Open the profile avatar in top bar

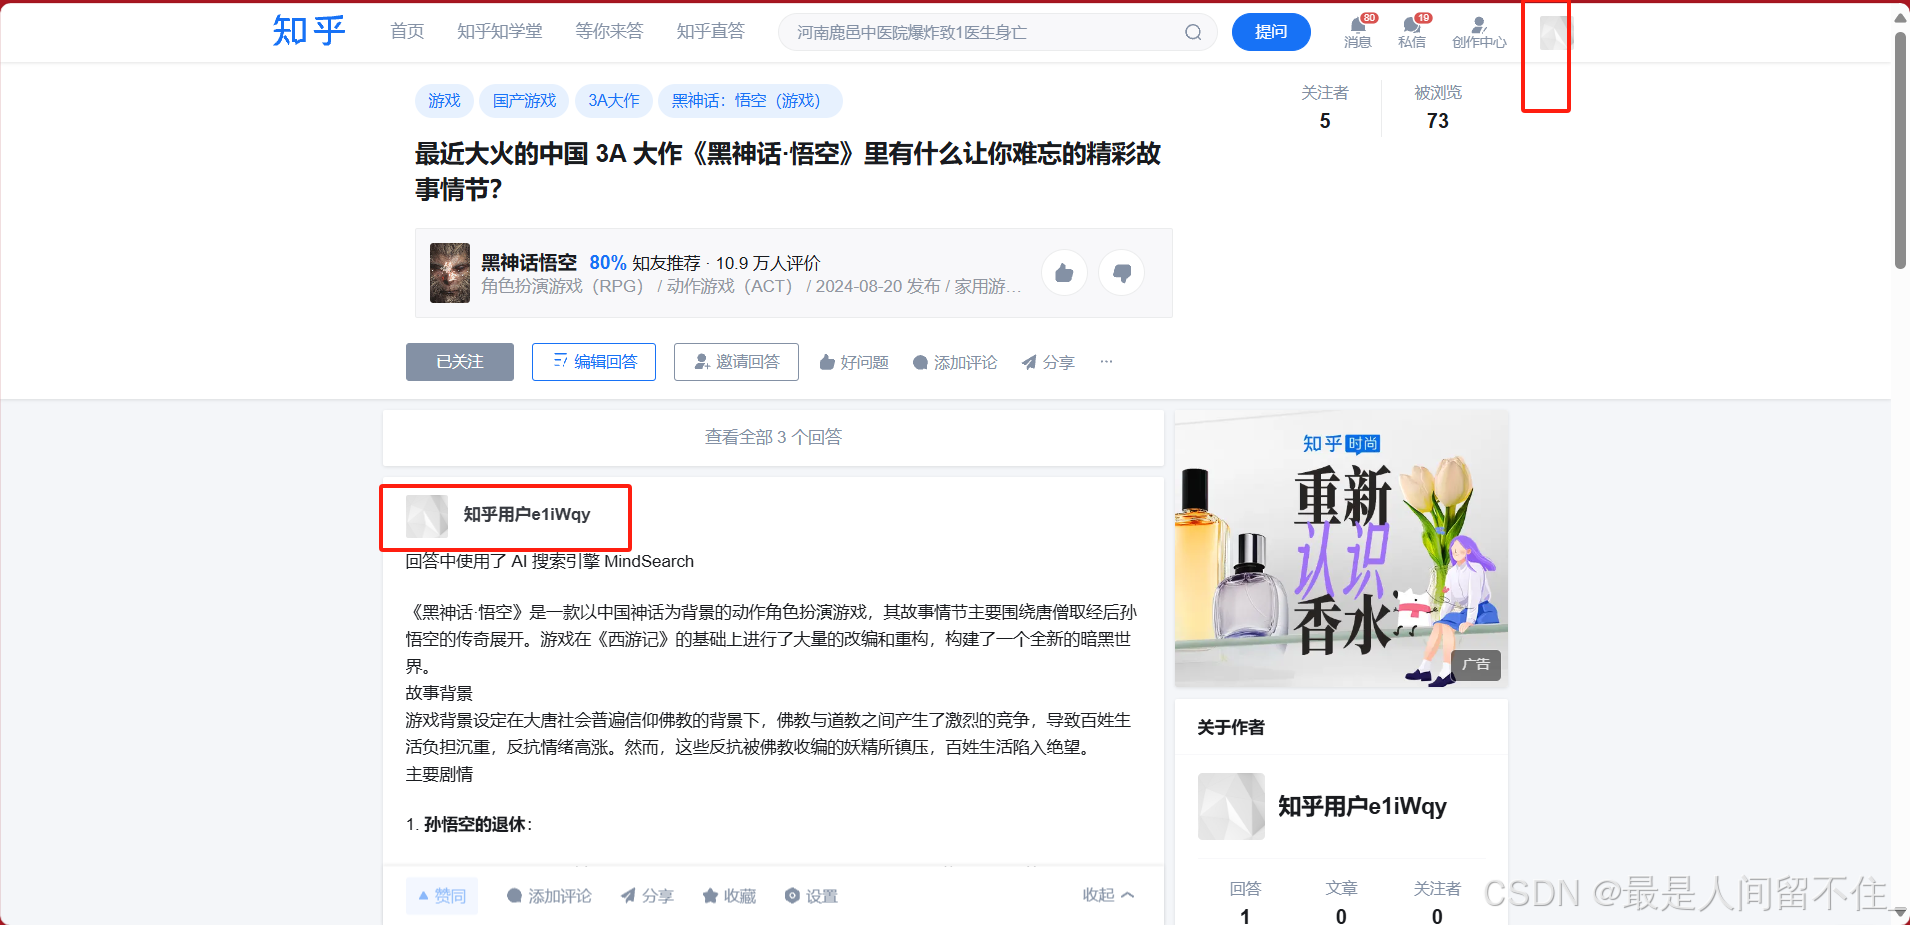[x=1554, y=33]
